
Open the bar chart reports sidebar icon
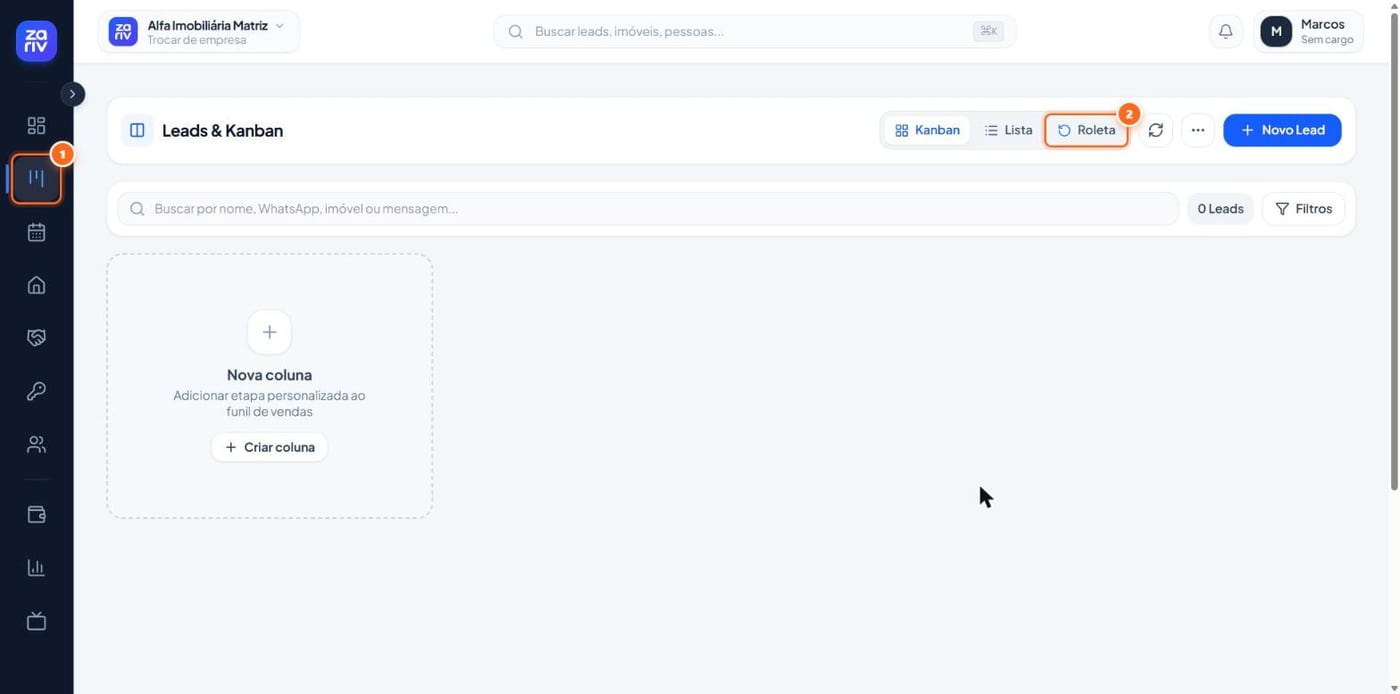pos(36,568)
